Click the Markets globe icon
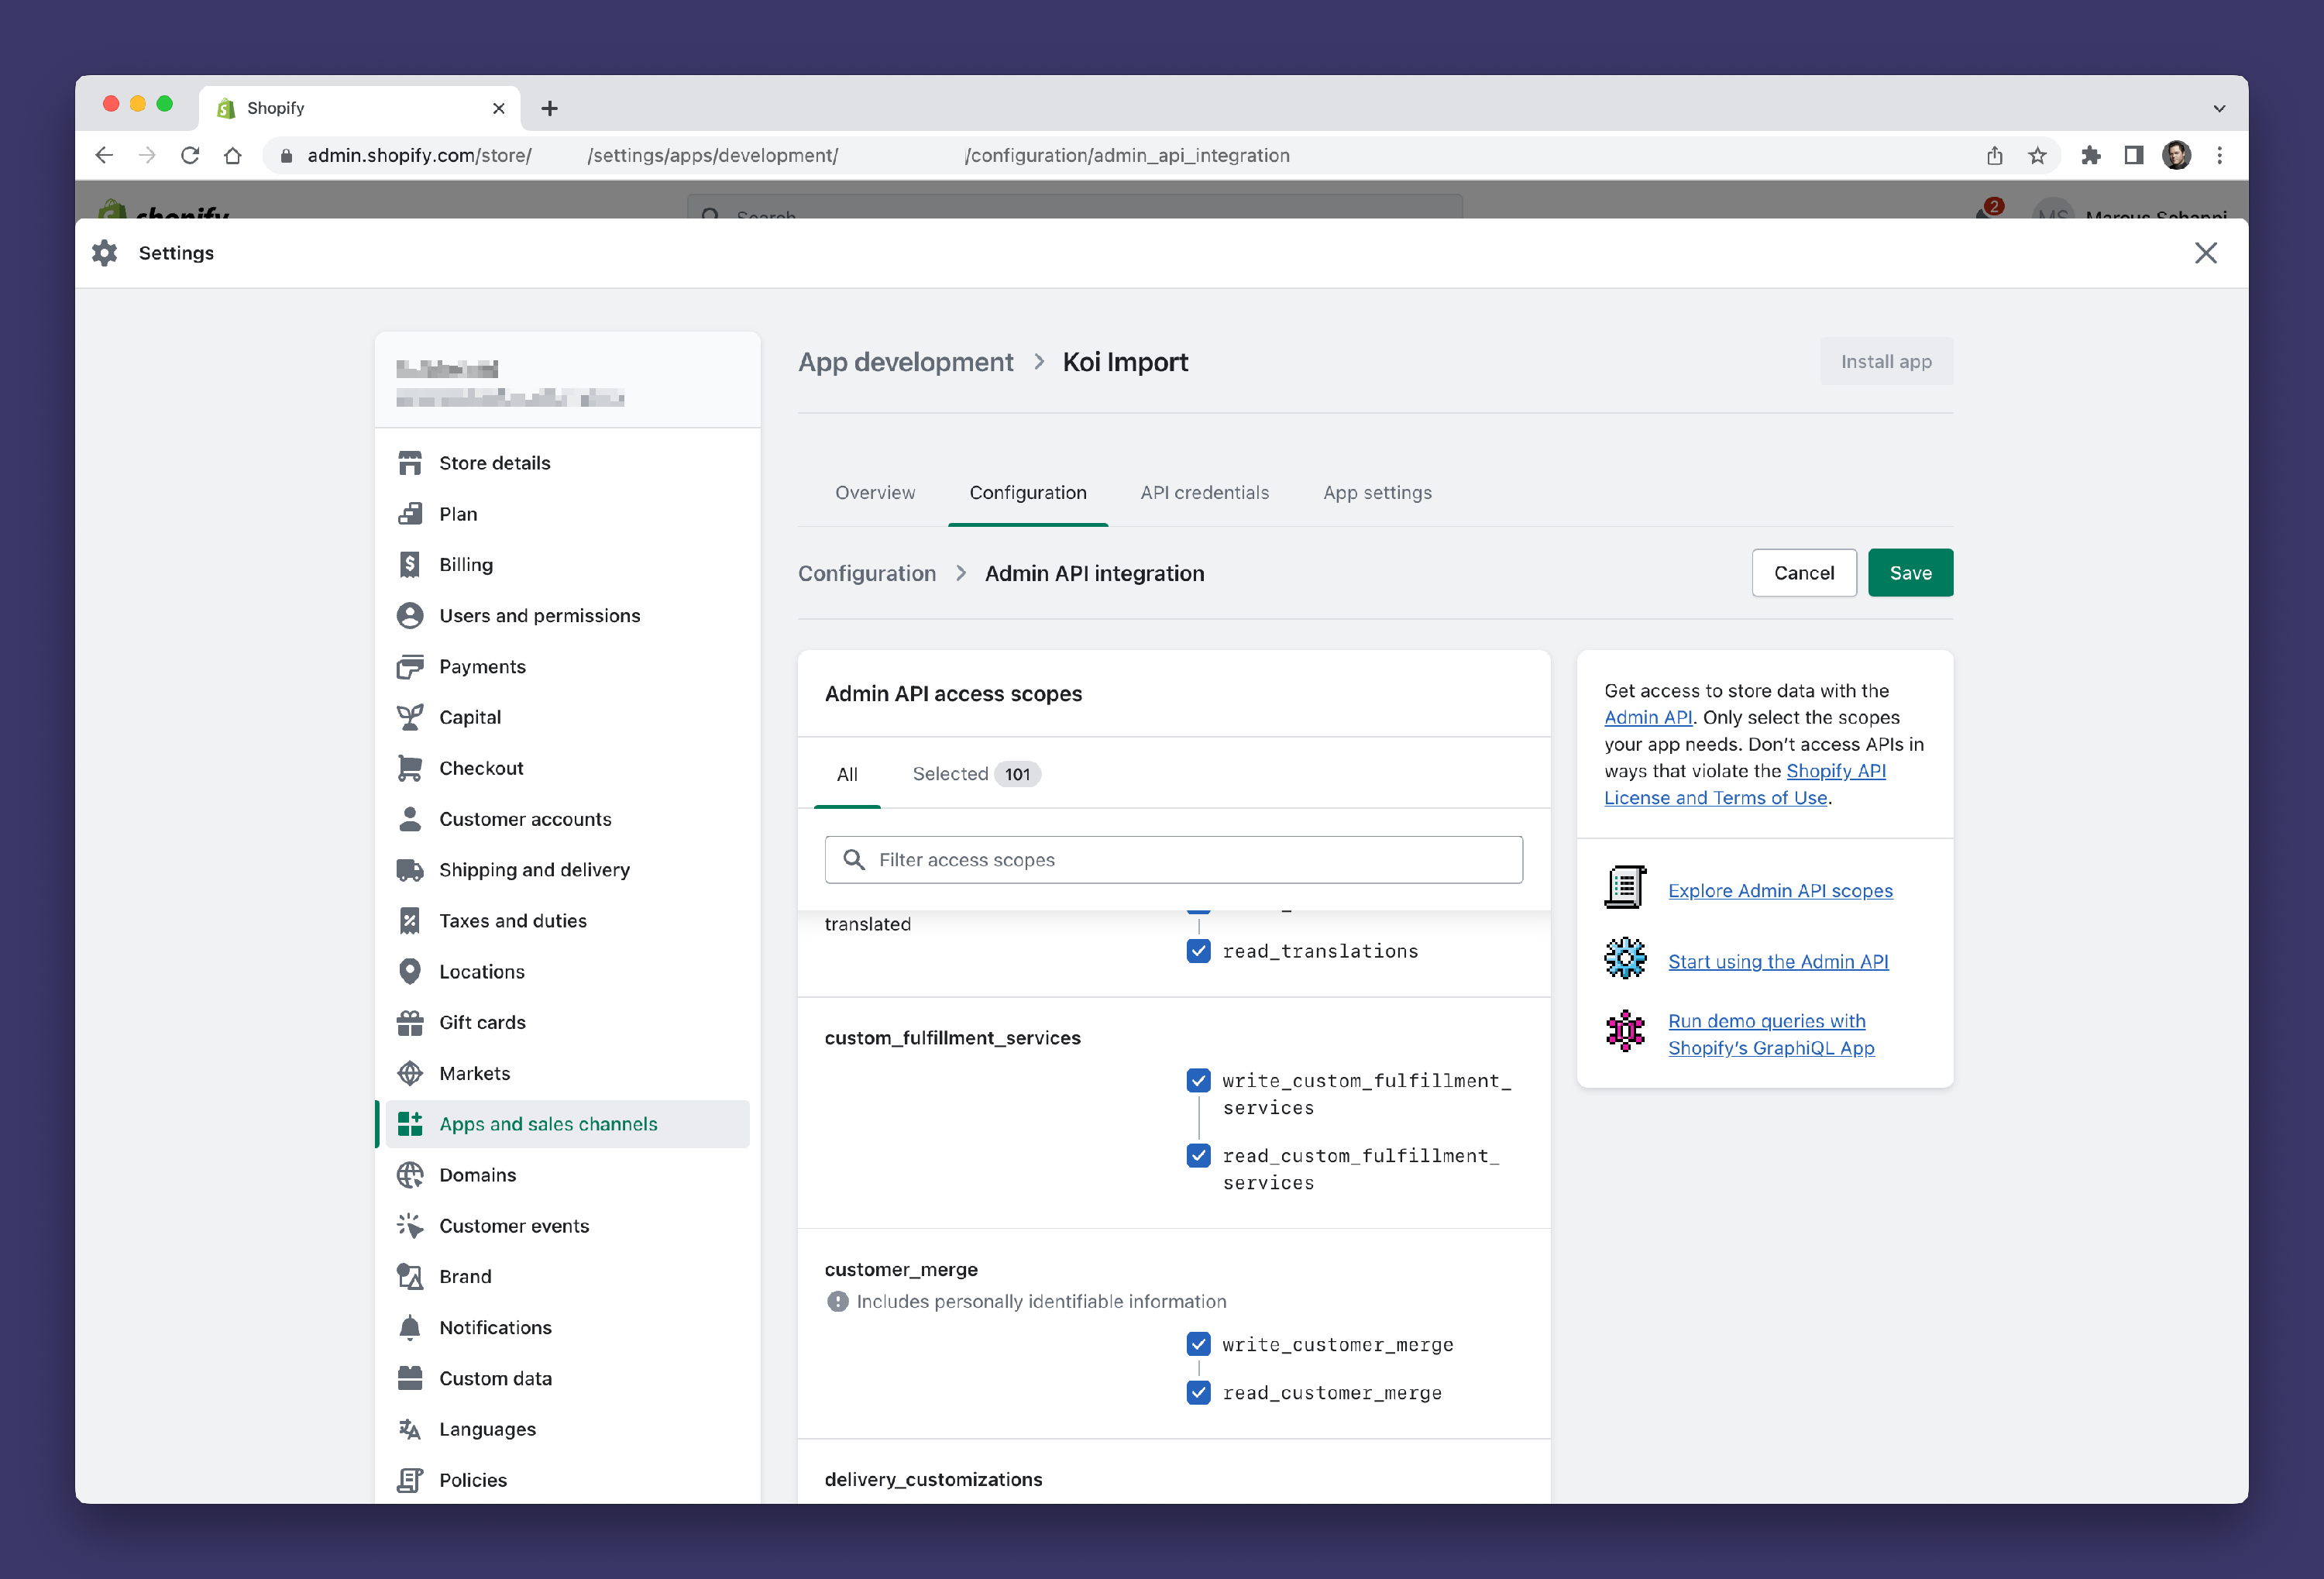 [x=409, y=1073]
